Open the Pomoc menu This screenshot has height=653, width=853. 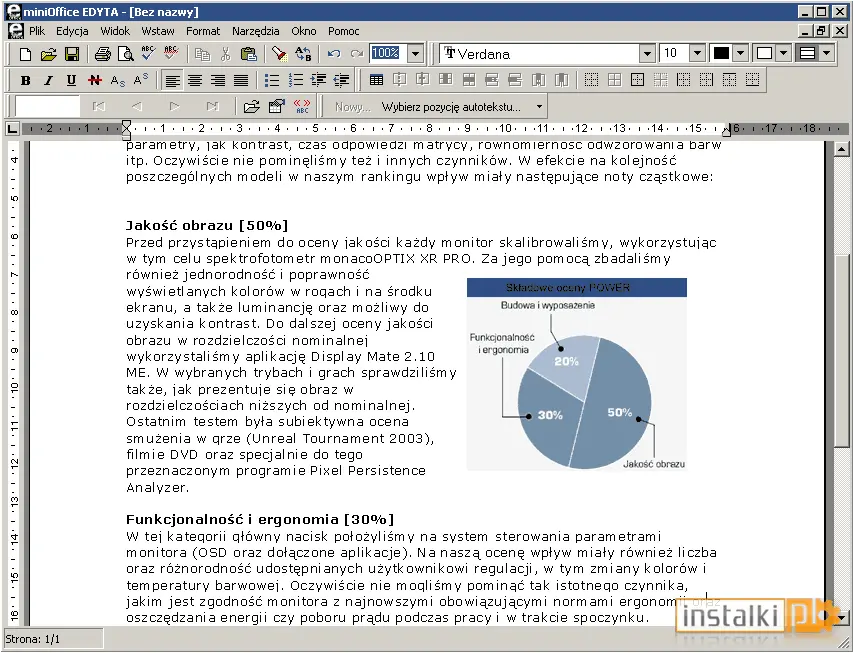(343, 31)
